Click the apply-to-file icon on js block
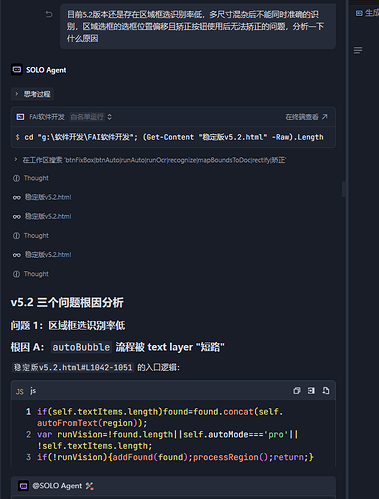This screenshot has width=379, height=499. [326, 391]
